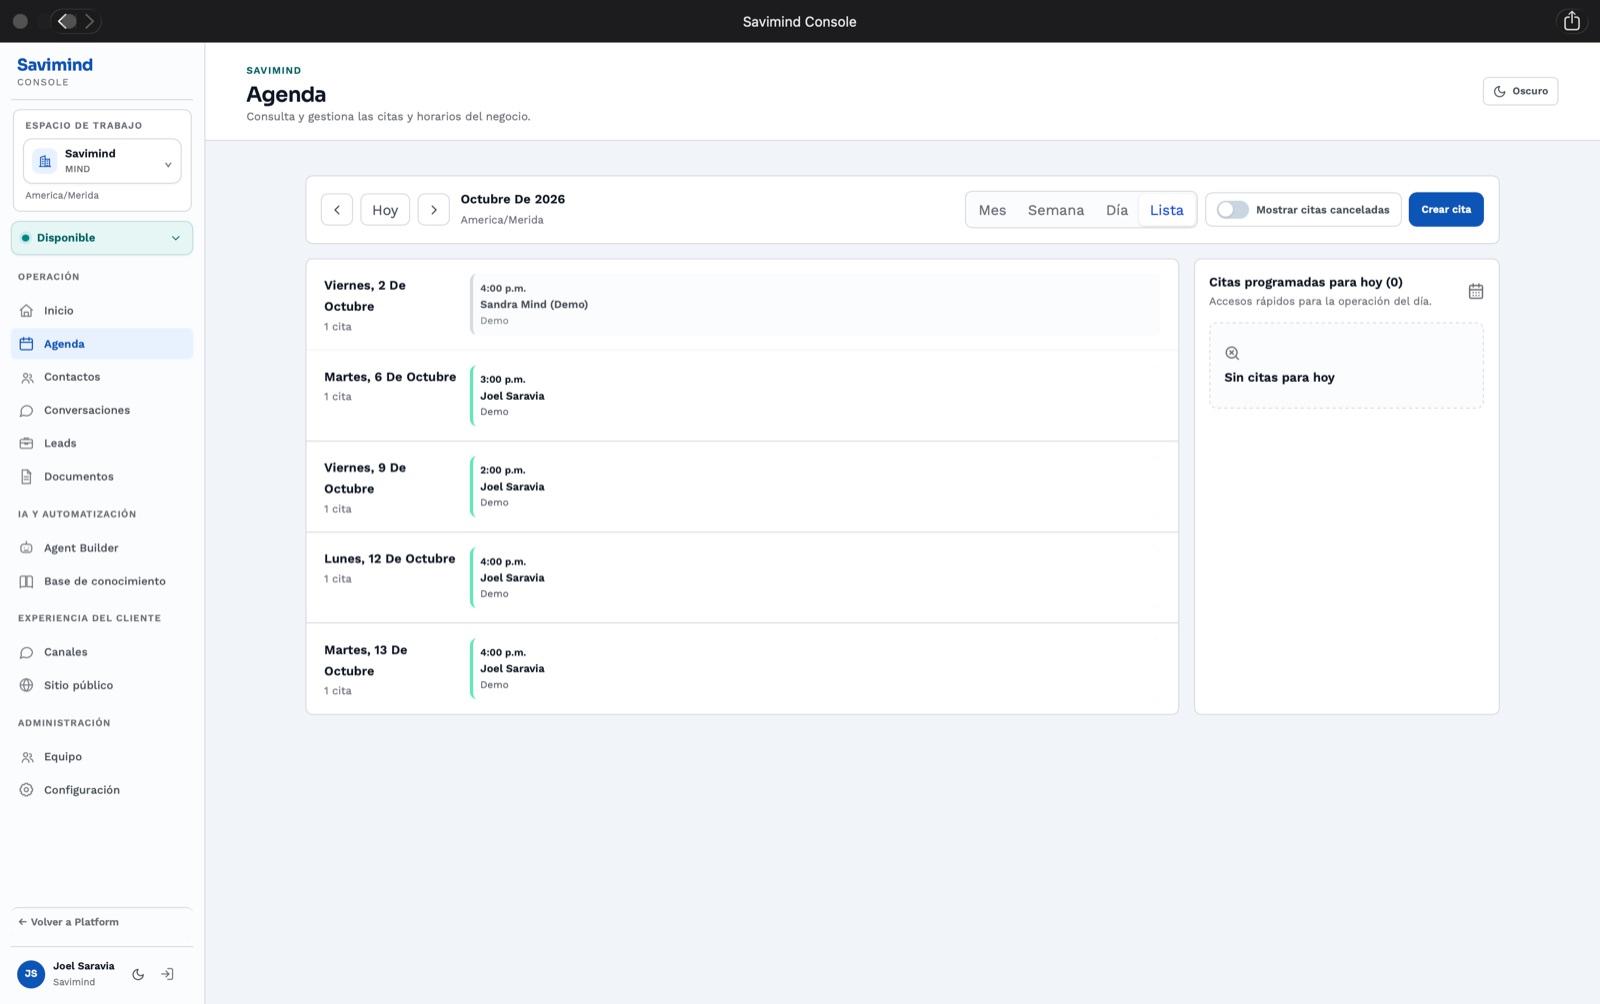Open the Sandra Mind (Demo) appointment
This screenshot has width=1600, height=1004.
tap(815, 304)
